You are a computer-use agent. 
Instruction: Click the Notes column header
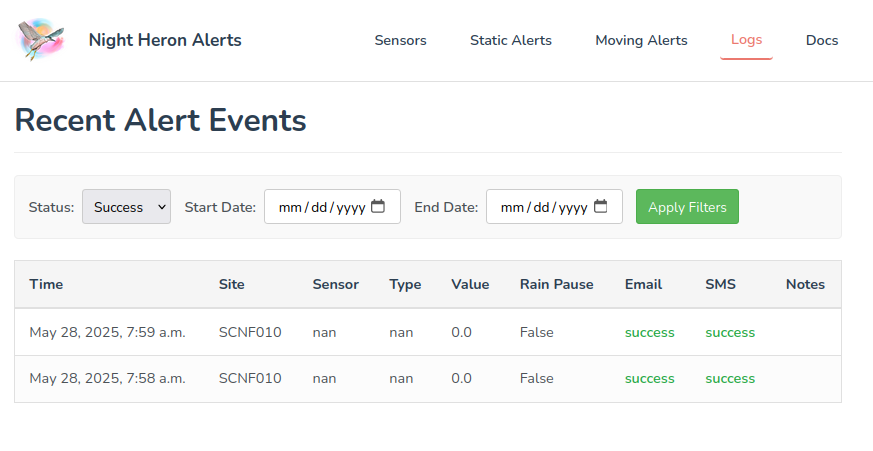[x=805, y=285]
